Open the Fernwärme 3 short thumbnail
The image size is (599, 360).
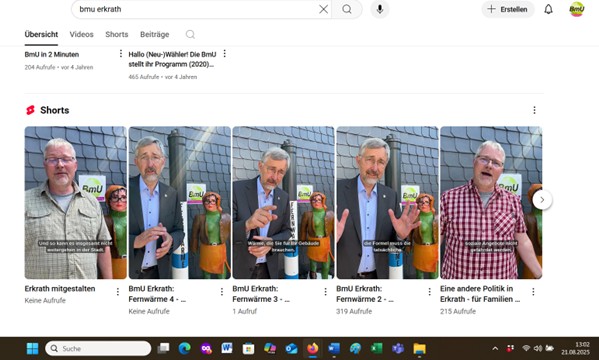click(x=283, y=203)
